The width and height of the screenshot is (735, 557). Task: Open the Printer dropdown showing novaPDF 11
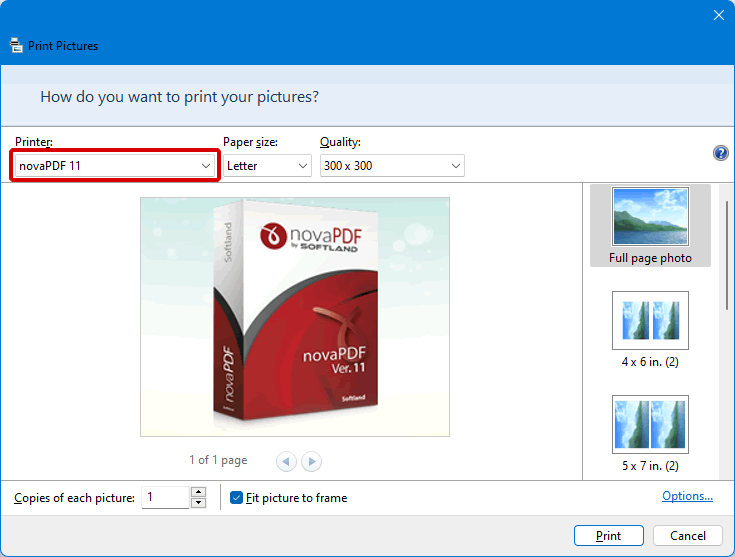coord(114,166)
